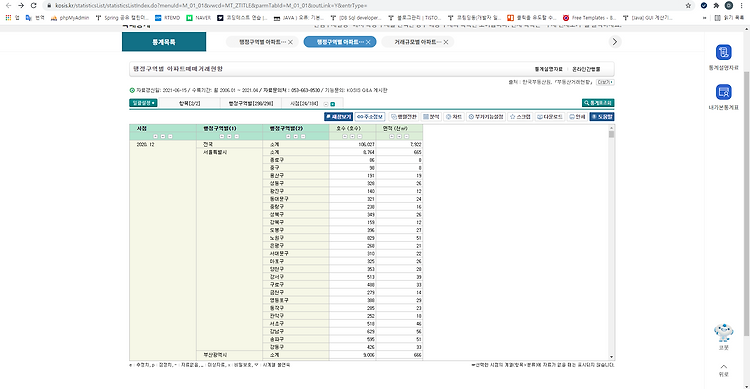Screen dimensions: 750x389
Task: Close the 거래규모별 아파트 tab
Action: (x=446, y=42)
